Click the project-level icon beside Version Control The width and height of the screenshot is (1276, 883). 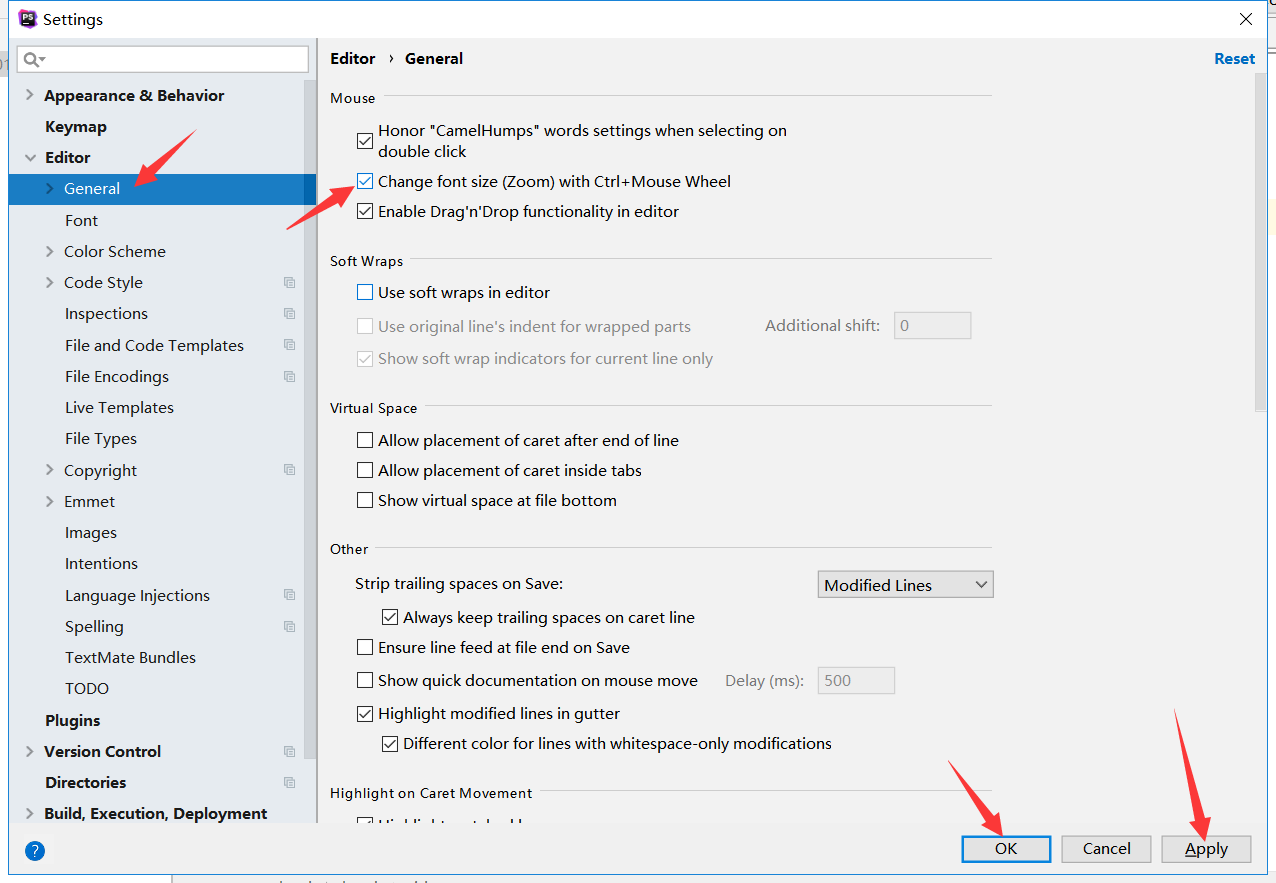[x=289, y=752]
